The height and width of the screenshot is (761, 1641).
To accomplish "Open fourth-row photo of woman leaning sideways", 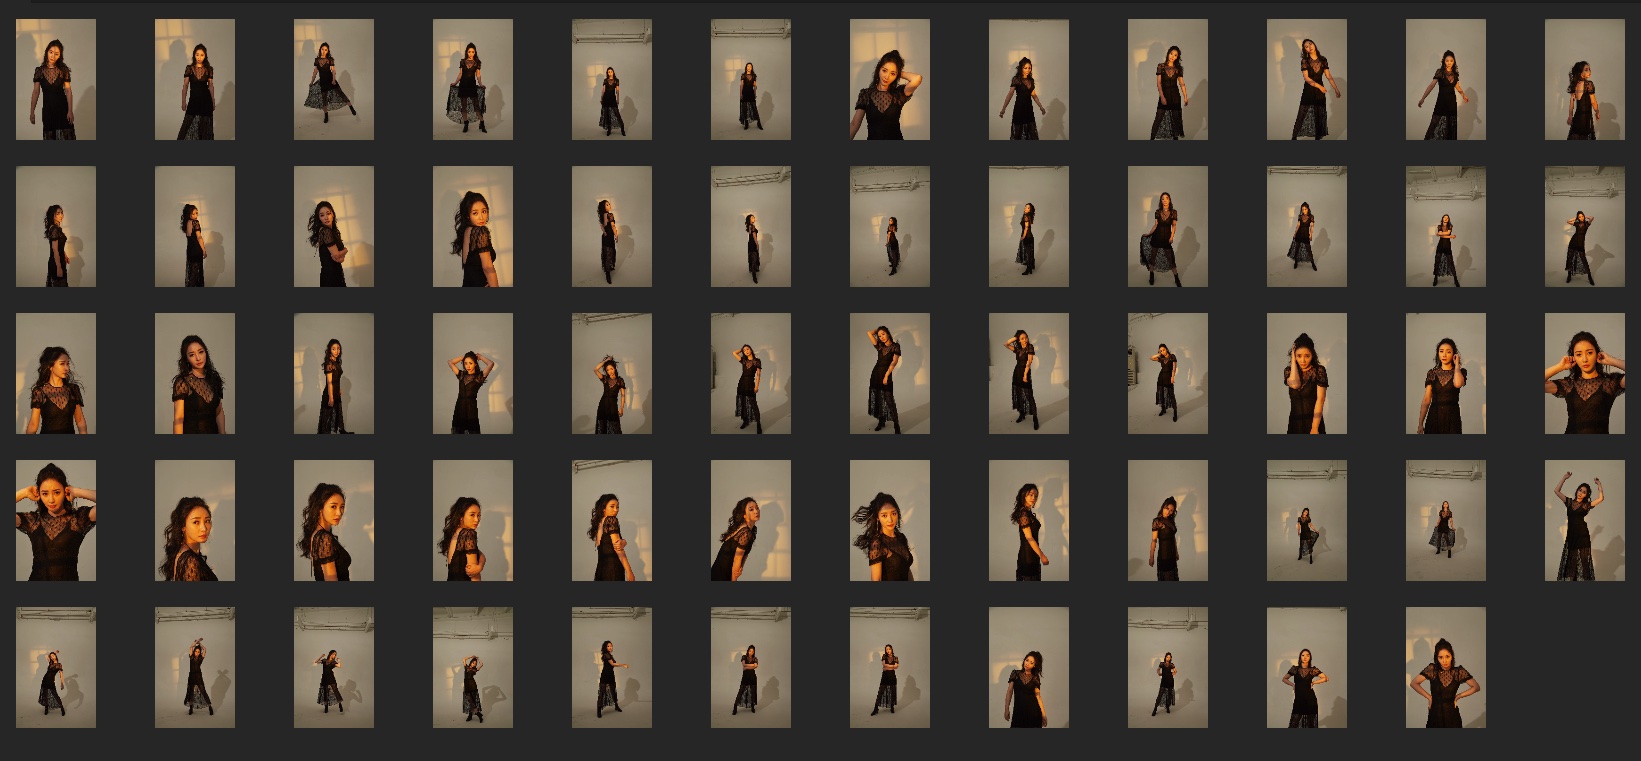I will tap(751, 520).
